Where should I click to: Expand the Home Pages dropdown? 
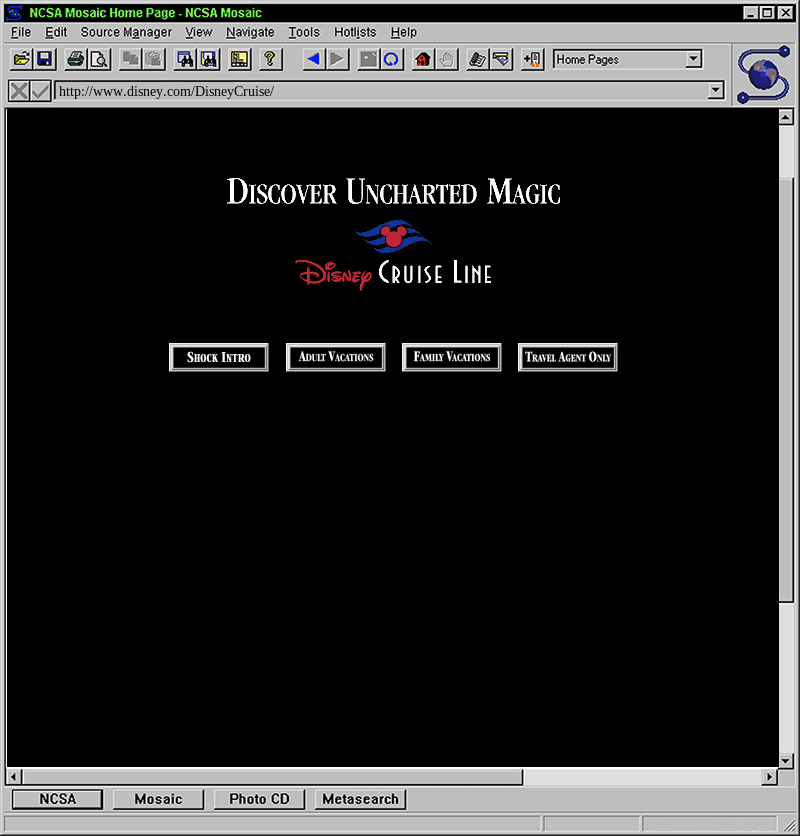(694, 60)
